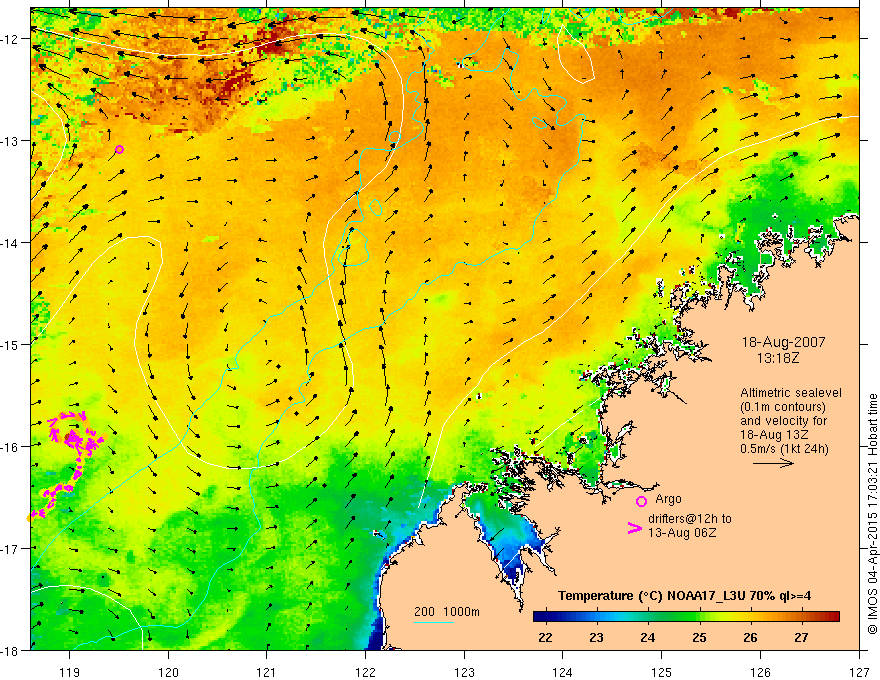
Task: Click the '-12' latitude axis label
Action: click(x=11, y=39)
